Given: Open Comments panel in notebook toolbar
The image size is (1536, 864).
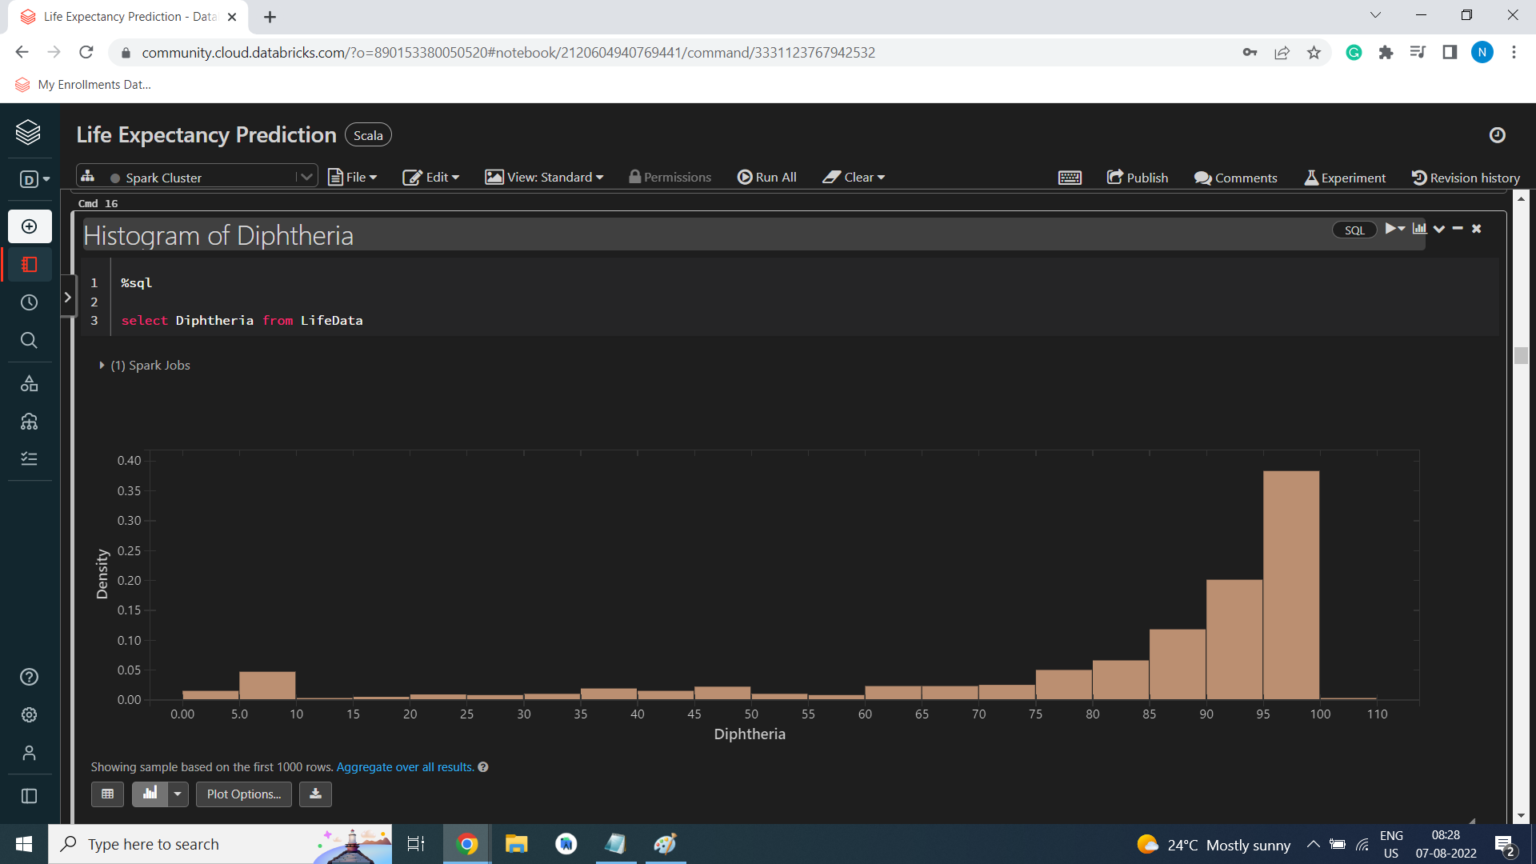Looking at the screenshot, I should 1235,178.
